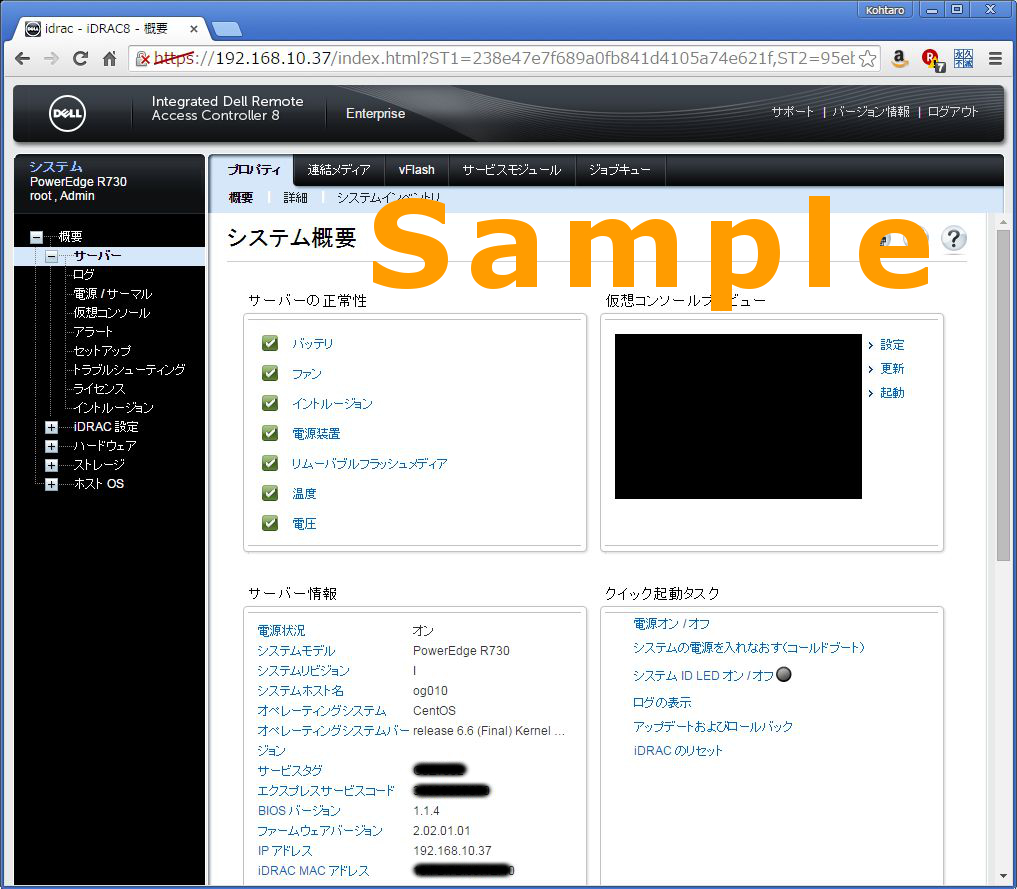This screenshot has width=1017, height=889.
Task: Select ライセンス in the sidebar tree
Action: click(x=99, y=388)
